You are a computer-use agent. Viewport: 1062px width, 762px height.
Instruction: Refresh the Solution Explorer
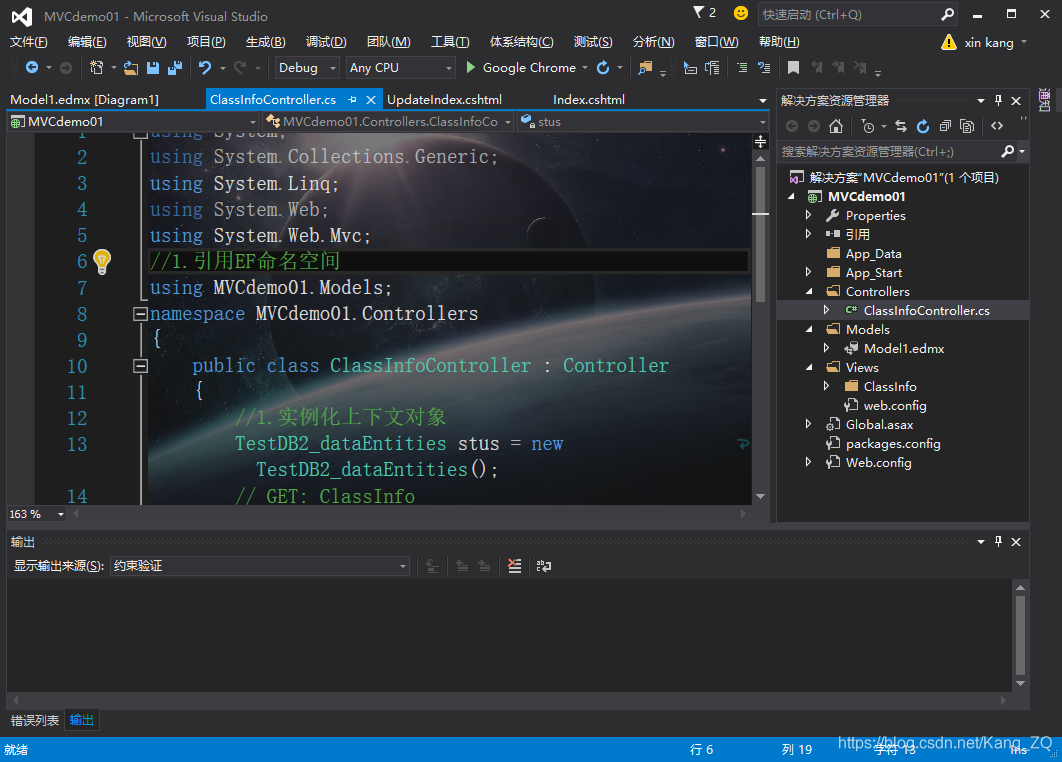pyautogui.click(x=922, y=126)
